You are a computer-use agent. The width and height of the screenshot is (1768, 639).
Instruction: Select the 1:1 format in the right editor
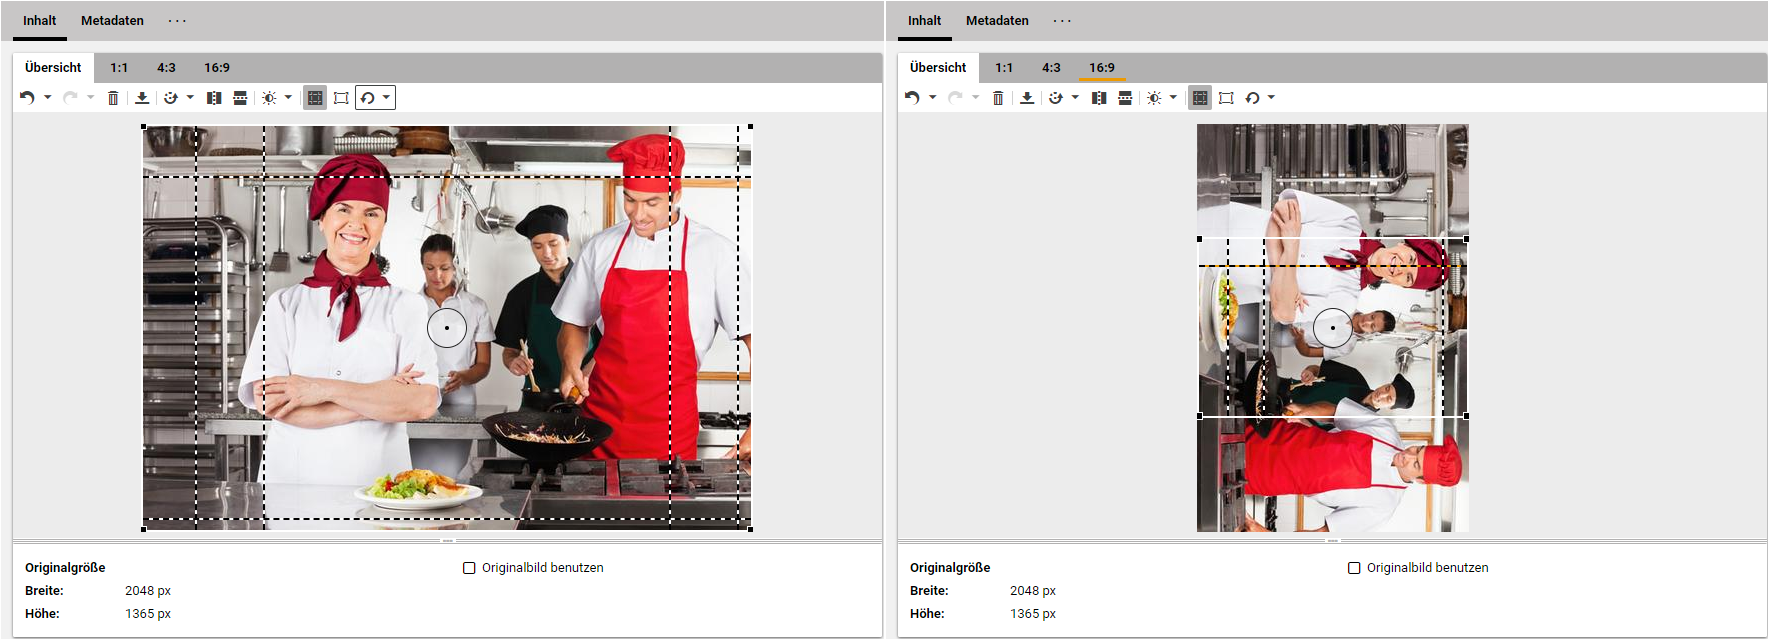click(1004, 68)
